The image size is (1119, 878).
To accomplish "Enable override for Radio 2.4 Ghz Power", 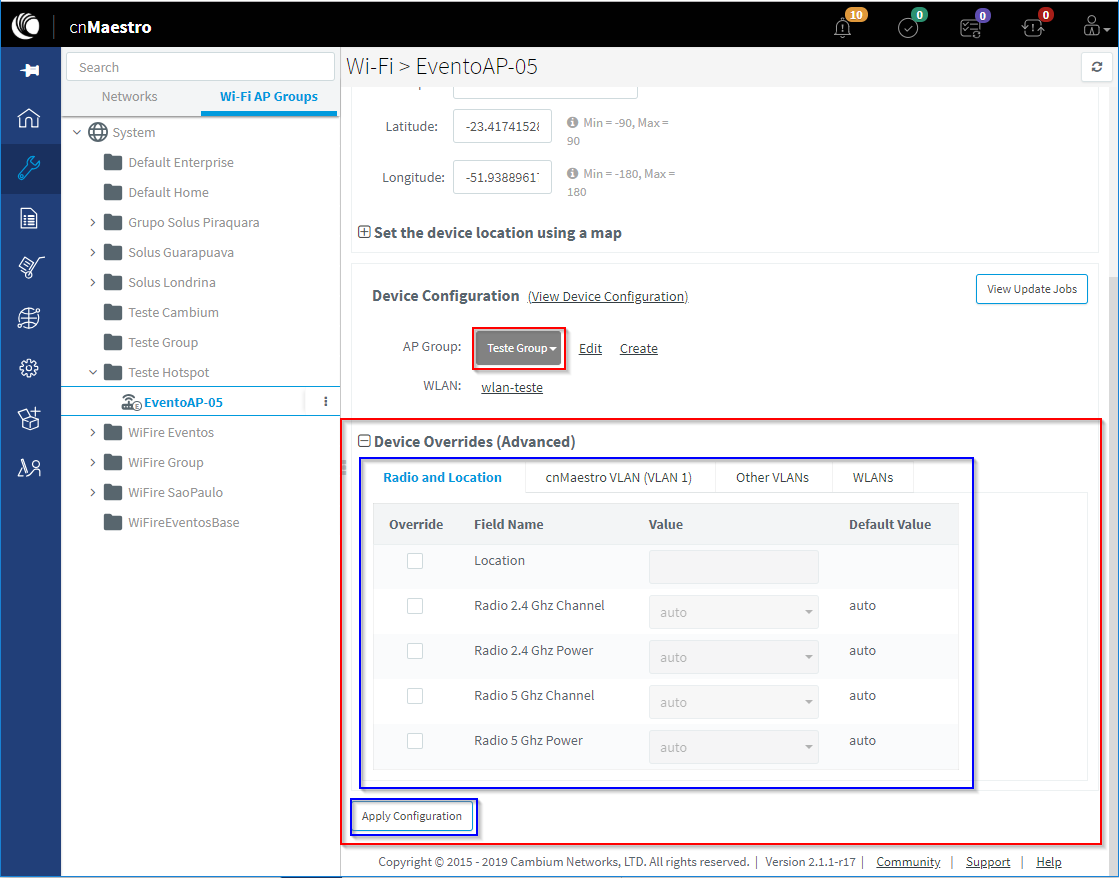I will [x=415, y=651].
